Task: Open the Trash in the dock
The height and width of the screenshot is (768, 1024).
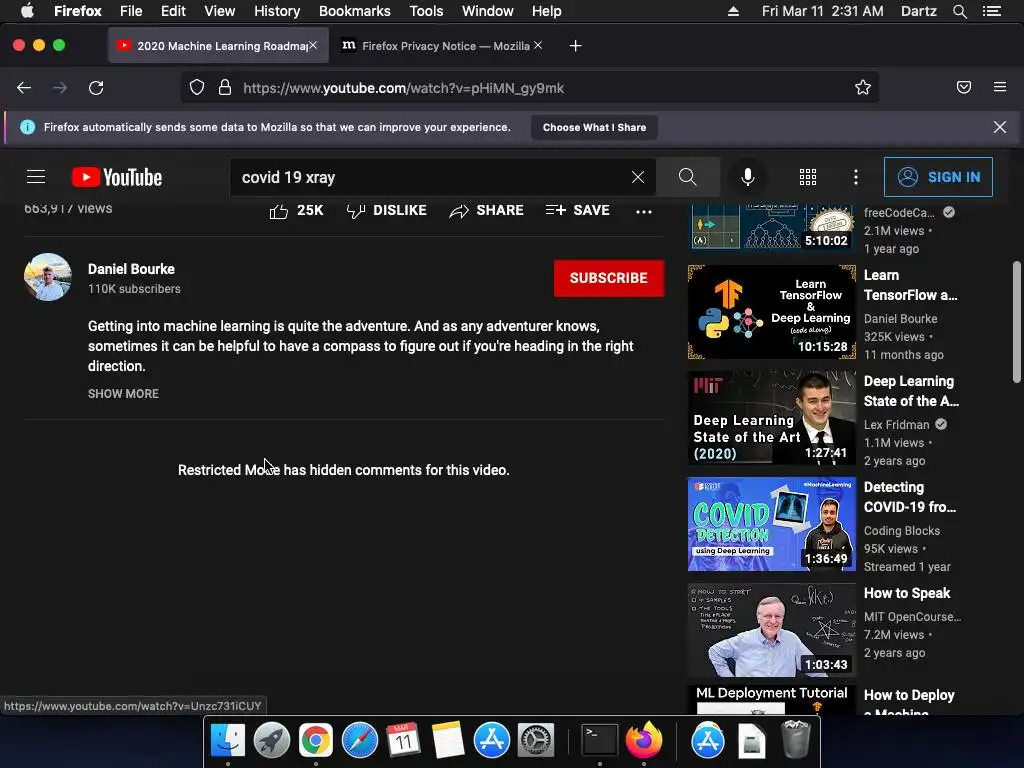Action: coord(795,739)
